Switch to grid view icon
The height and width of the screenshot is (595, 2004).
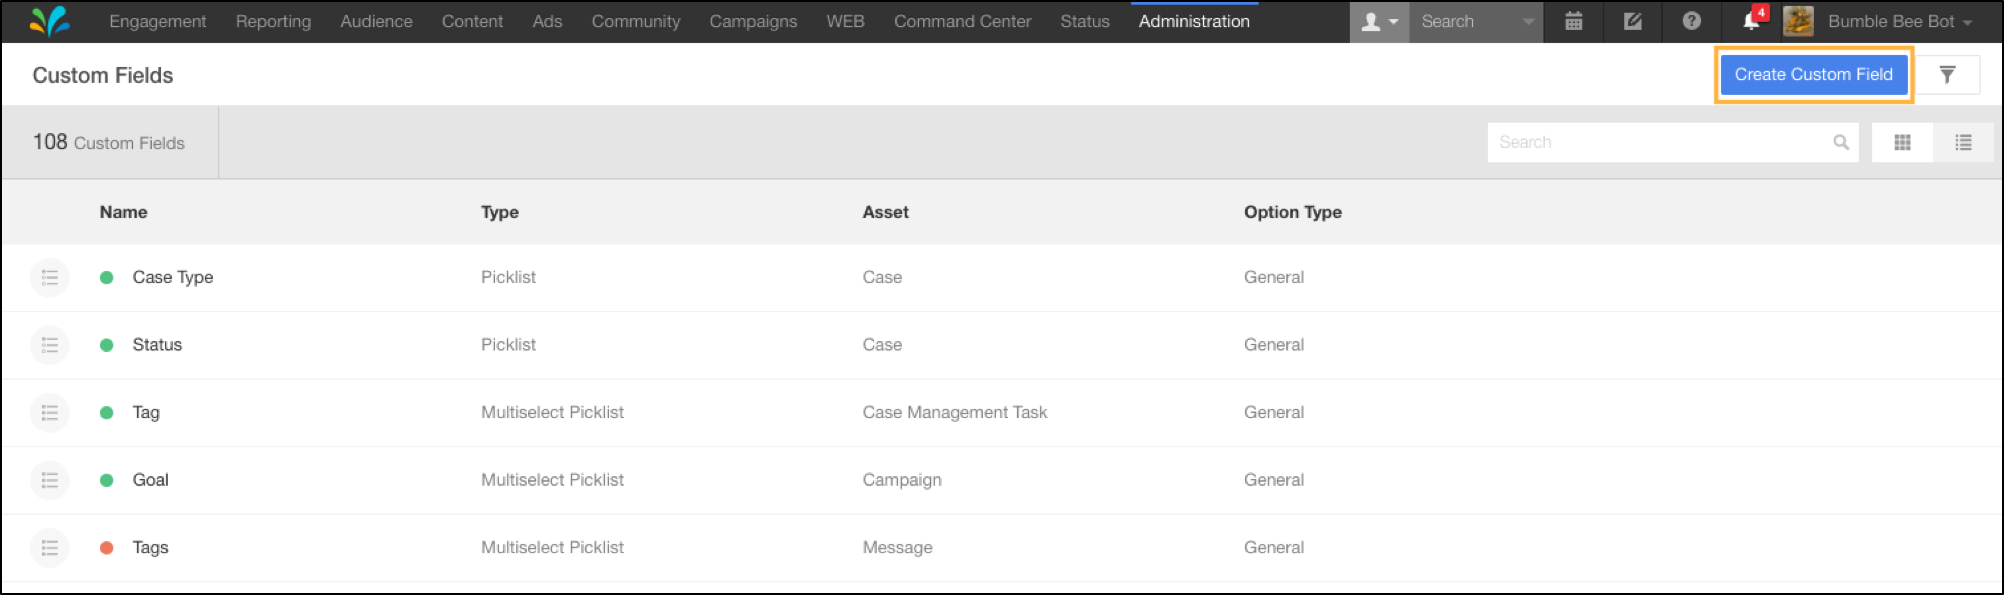click(x=1902, y=143)
